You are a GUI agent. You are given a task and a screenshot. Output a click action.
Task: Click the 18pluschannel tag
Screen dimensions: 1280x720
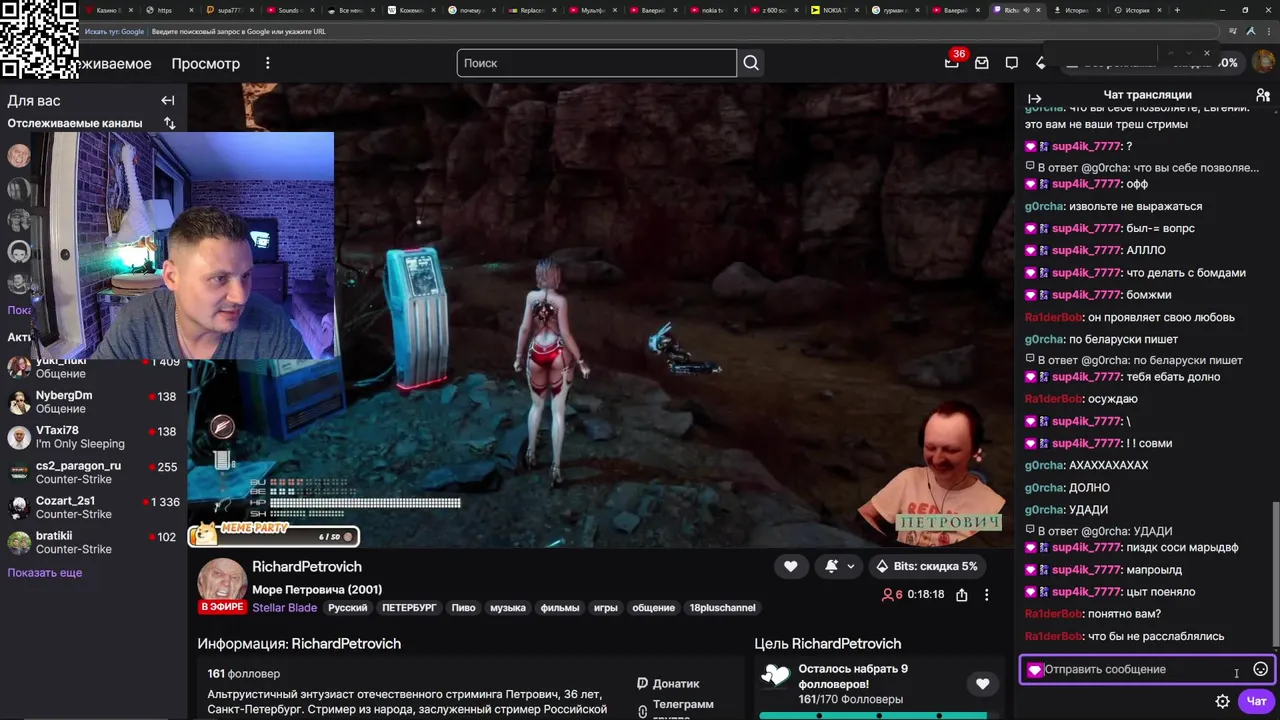click(x=723, y=608)
